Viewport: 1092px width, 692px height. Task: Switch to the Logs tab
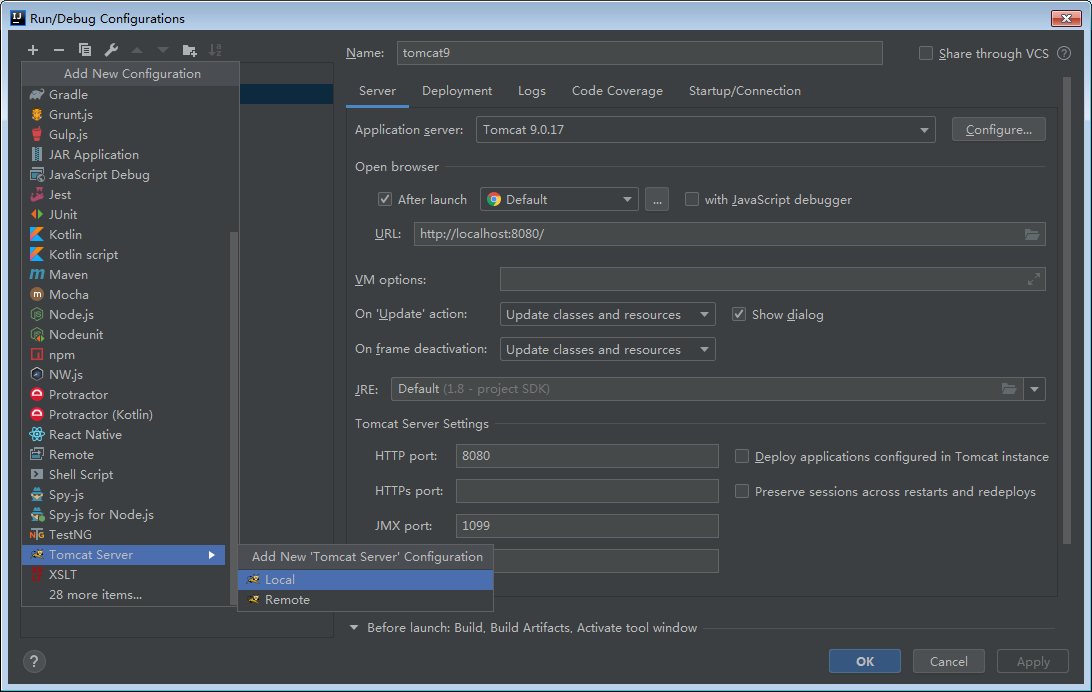click(x=531, y=91)
